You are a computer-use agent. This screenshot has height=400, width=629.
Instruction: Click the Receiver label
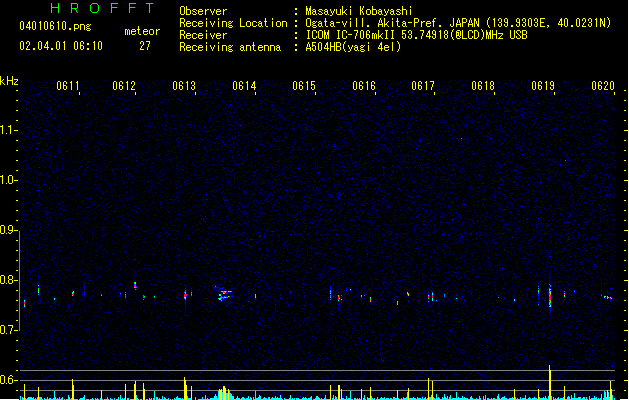click(203, 35)
